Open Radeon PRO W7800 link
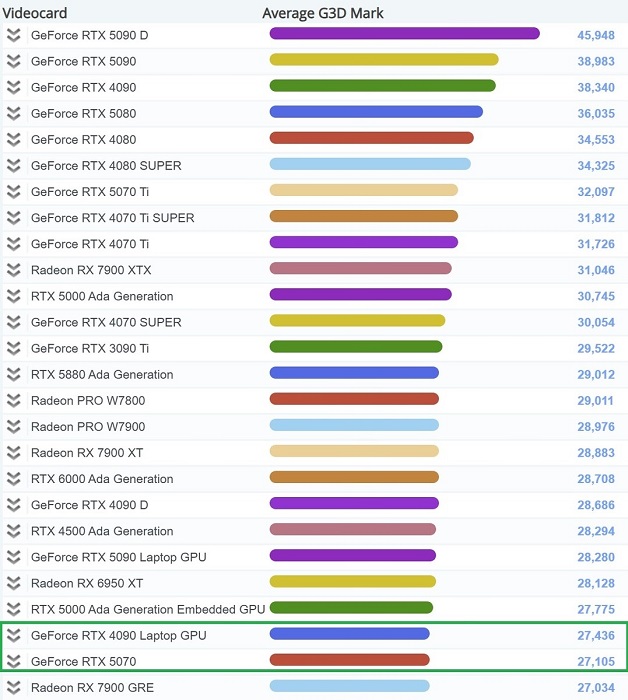The image size is (628, 700). (88, 400)
